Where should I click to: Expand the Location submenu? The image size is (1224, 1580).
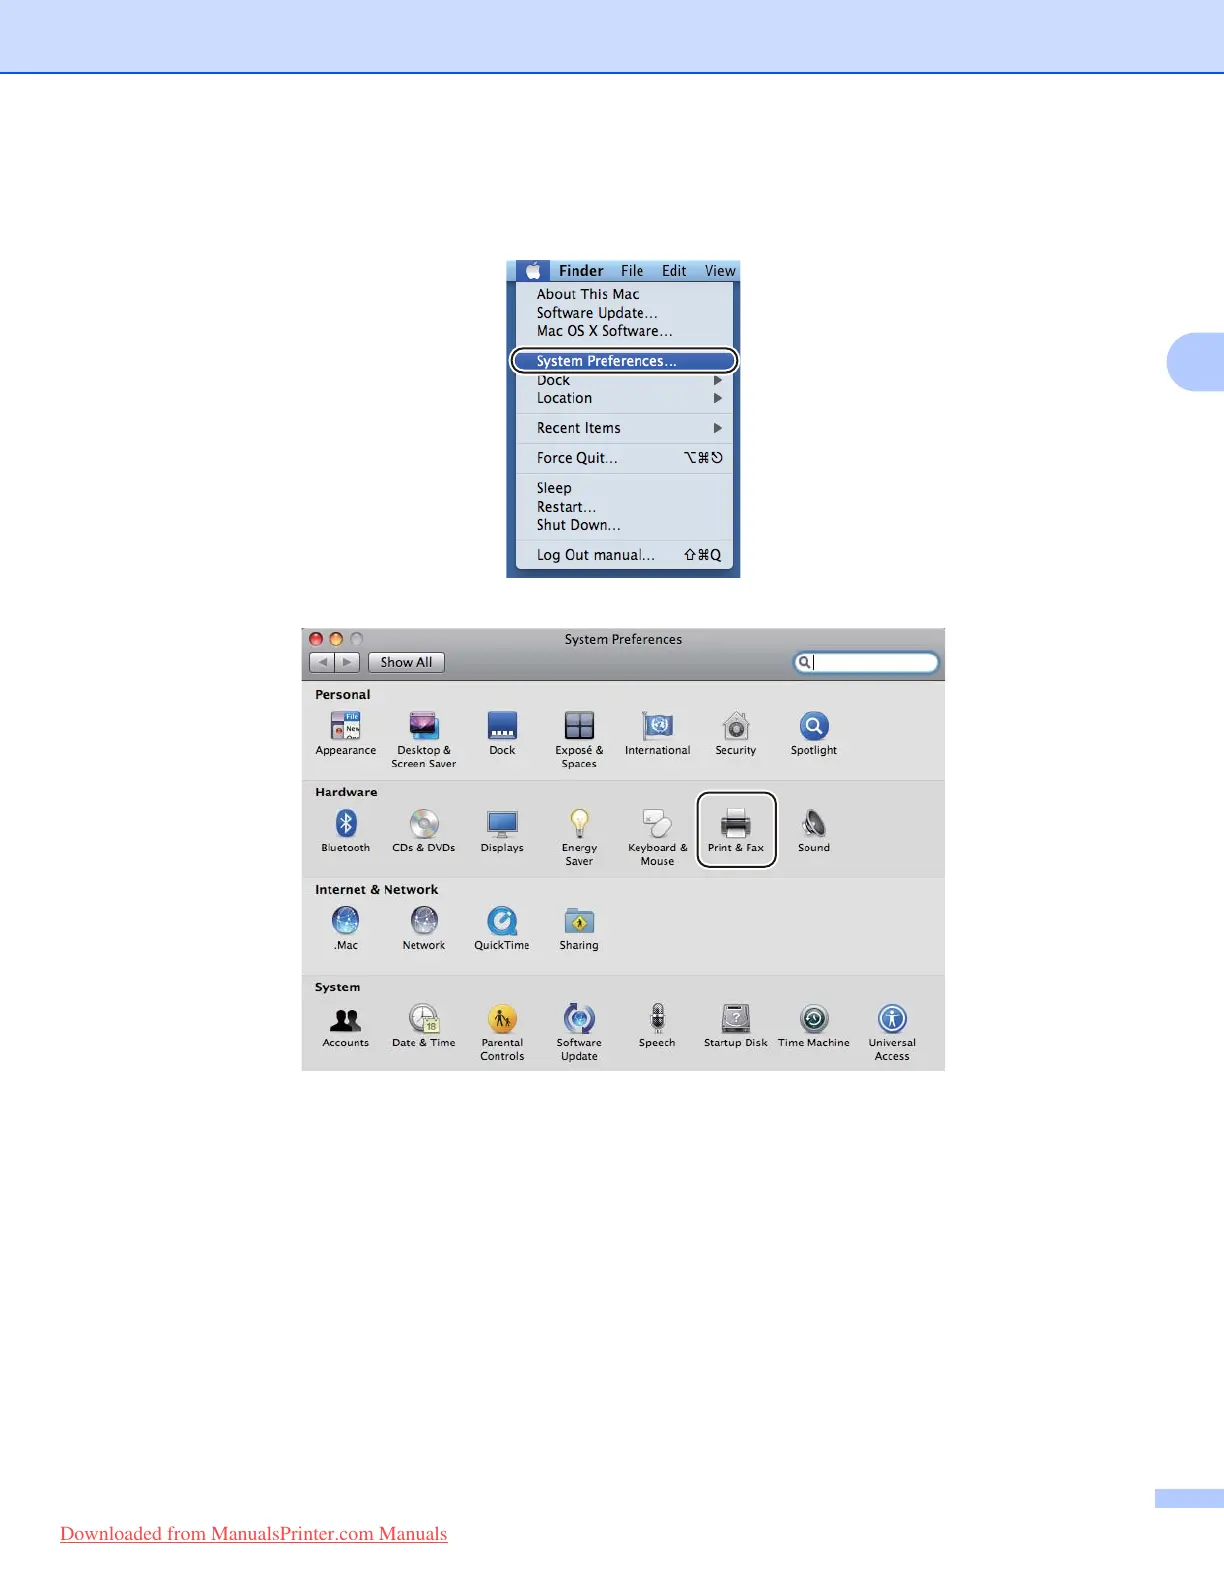coord(625,398)
